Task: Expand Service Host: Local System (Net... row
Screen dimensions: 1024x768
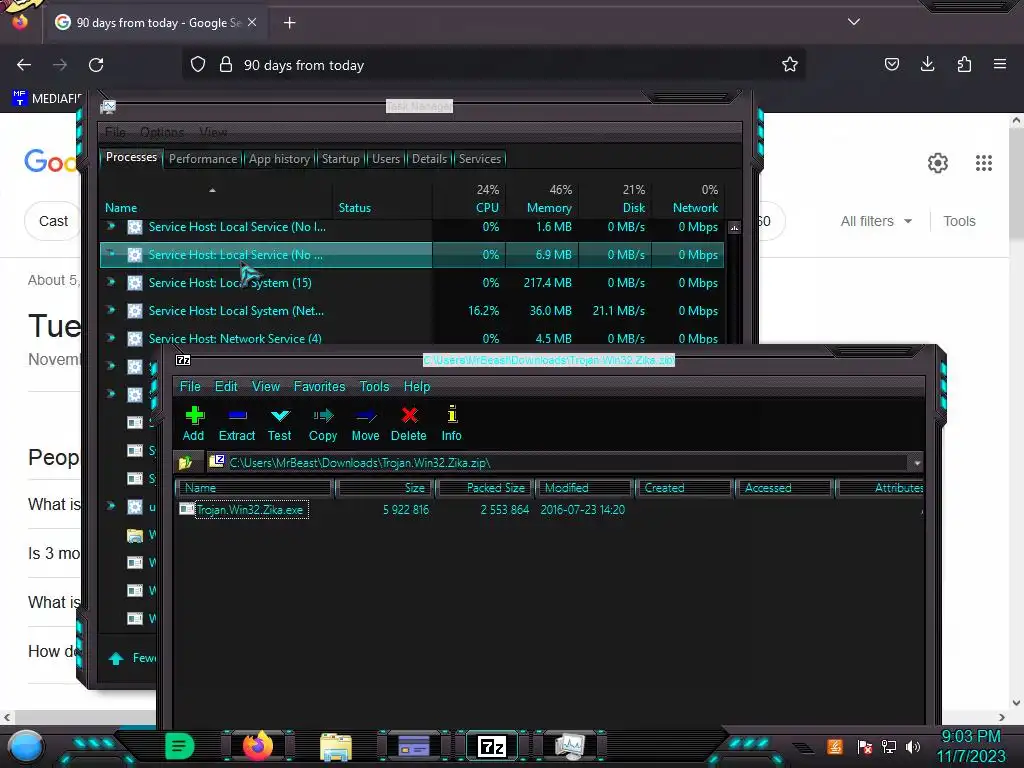Action: (x=111, y=310)
